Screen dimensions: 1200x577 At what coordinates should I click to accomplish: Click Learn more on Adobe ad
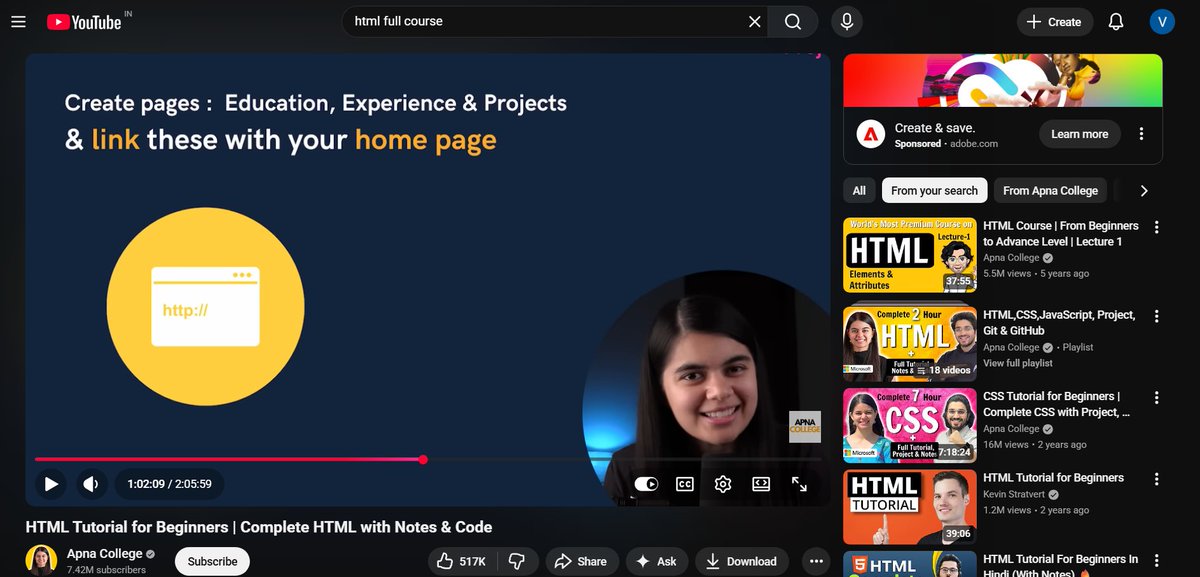pos(1079,134)
